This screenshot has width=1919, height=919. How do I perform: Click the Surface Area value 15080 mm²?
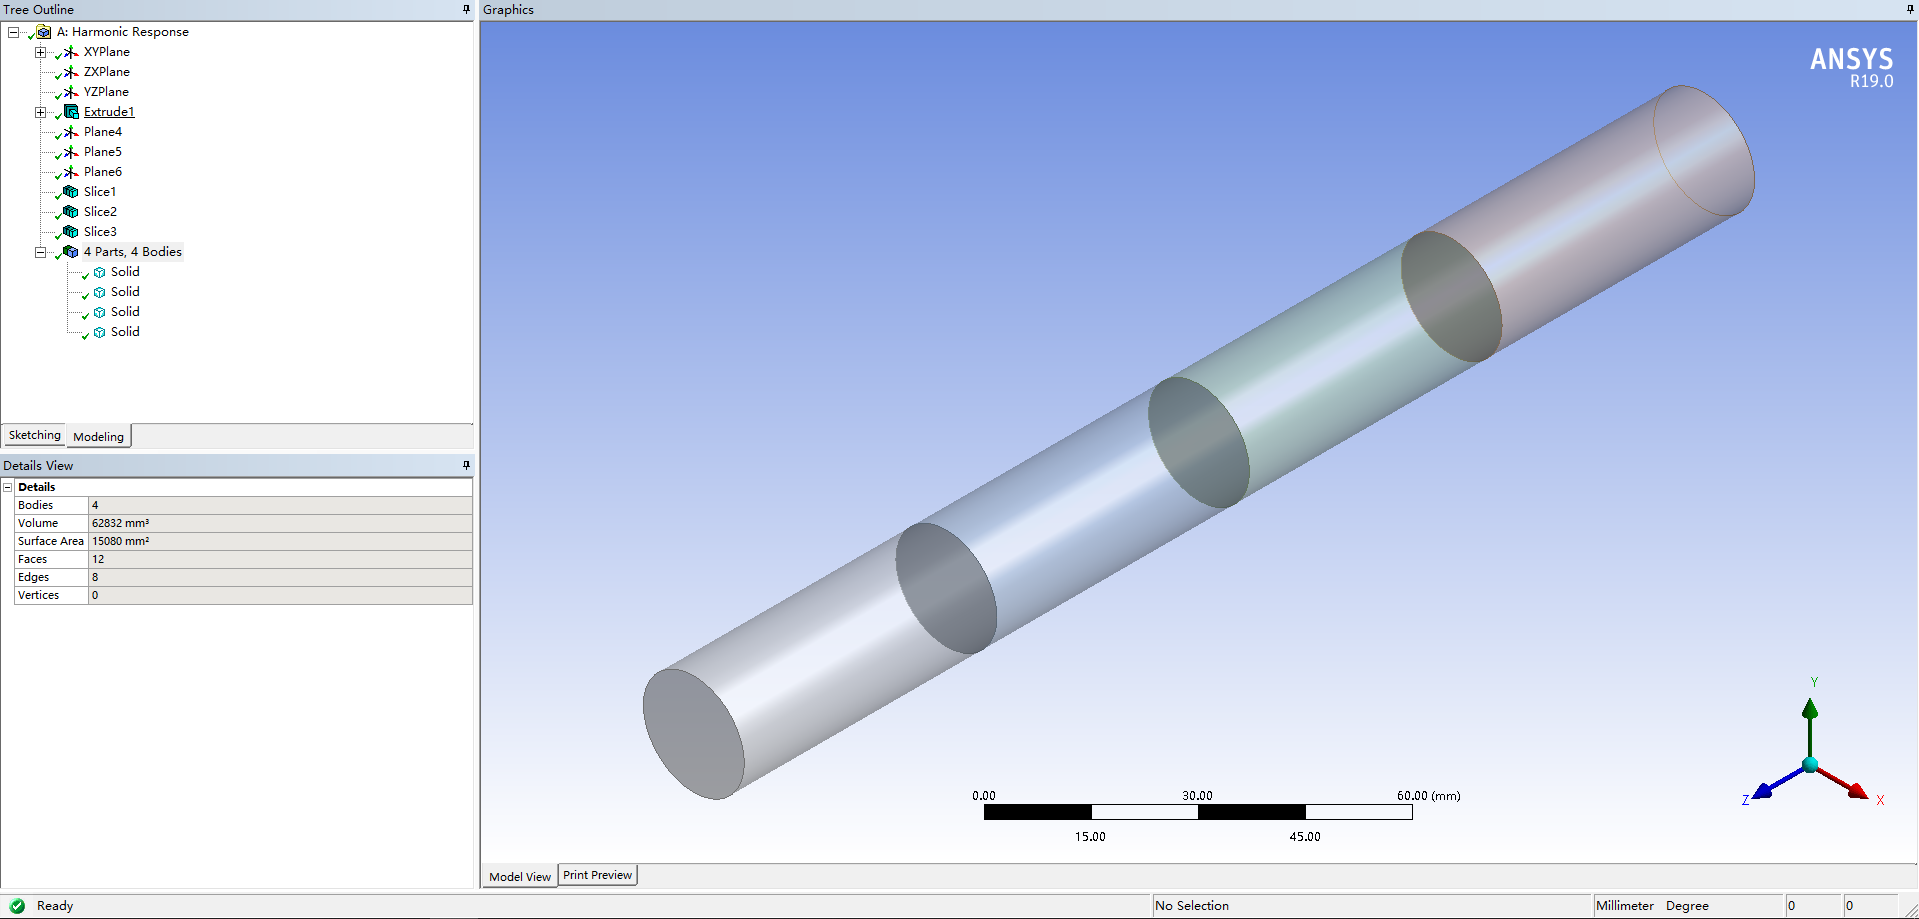coord(280,541)
